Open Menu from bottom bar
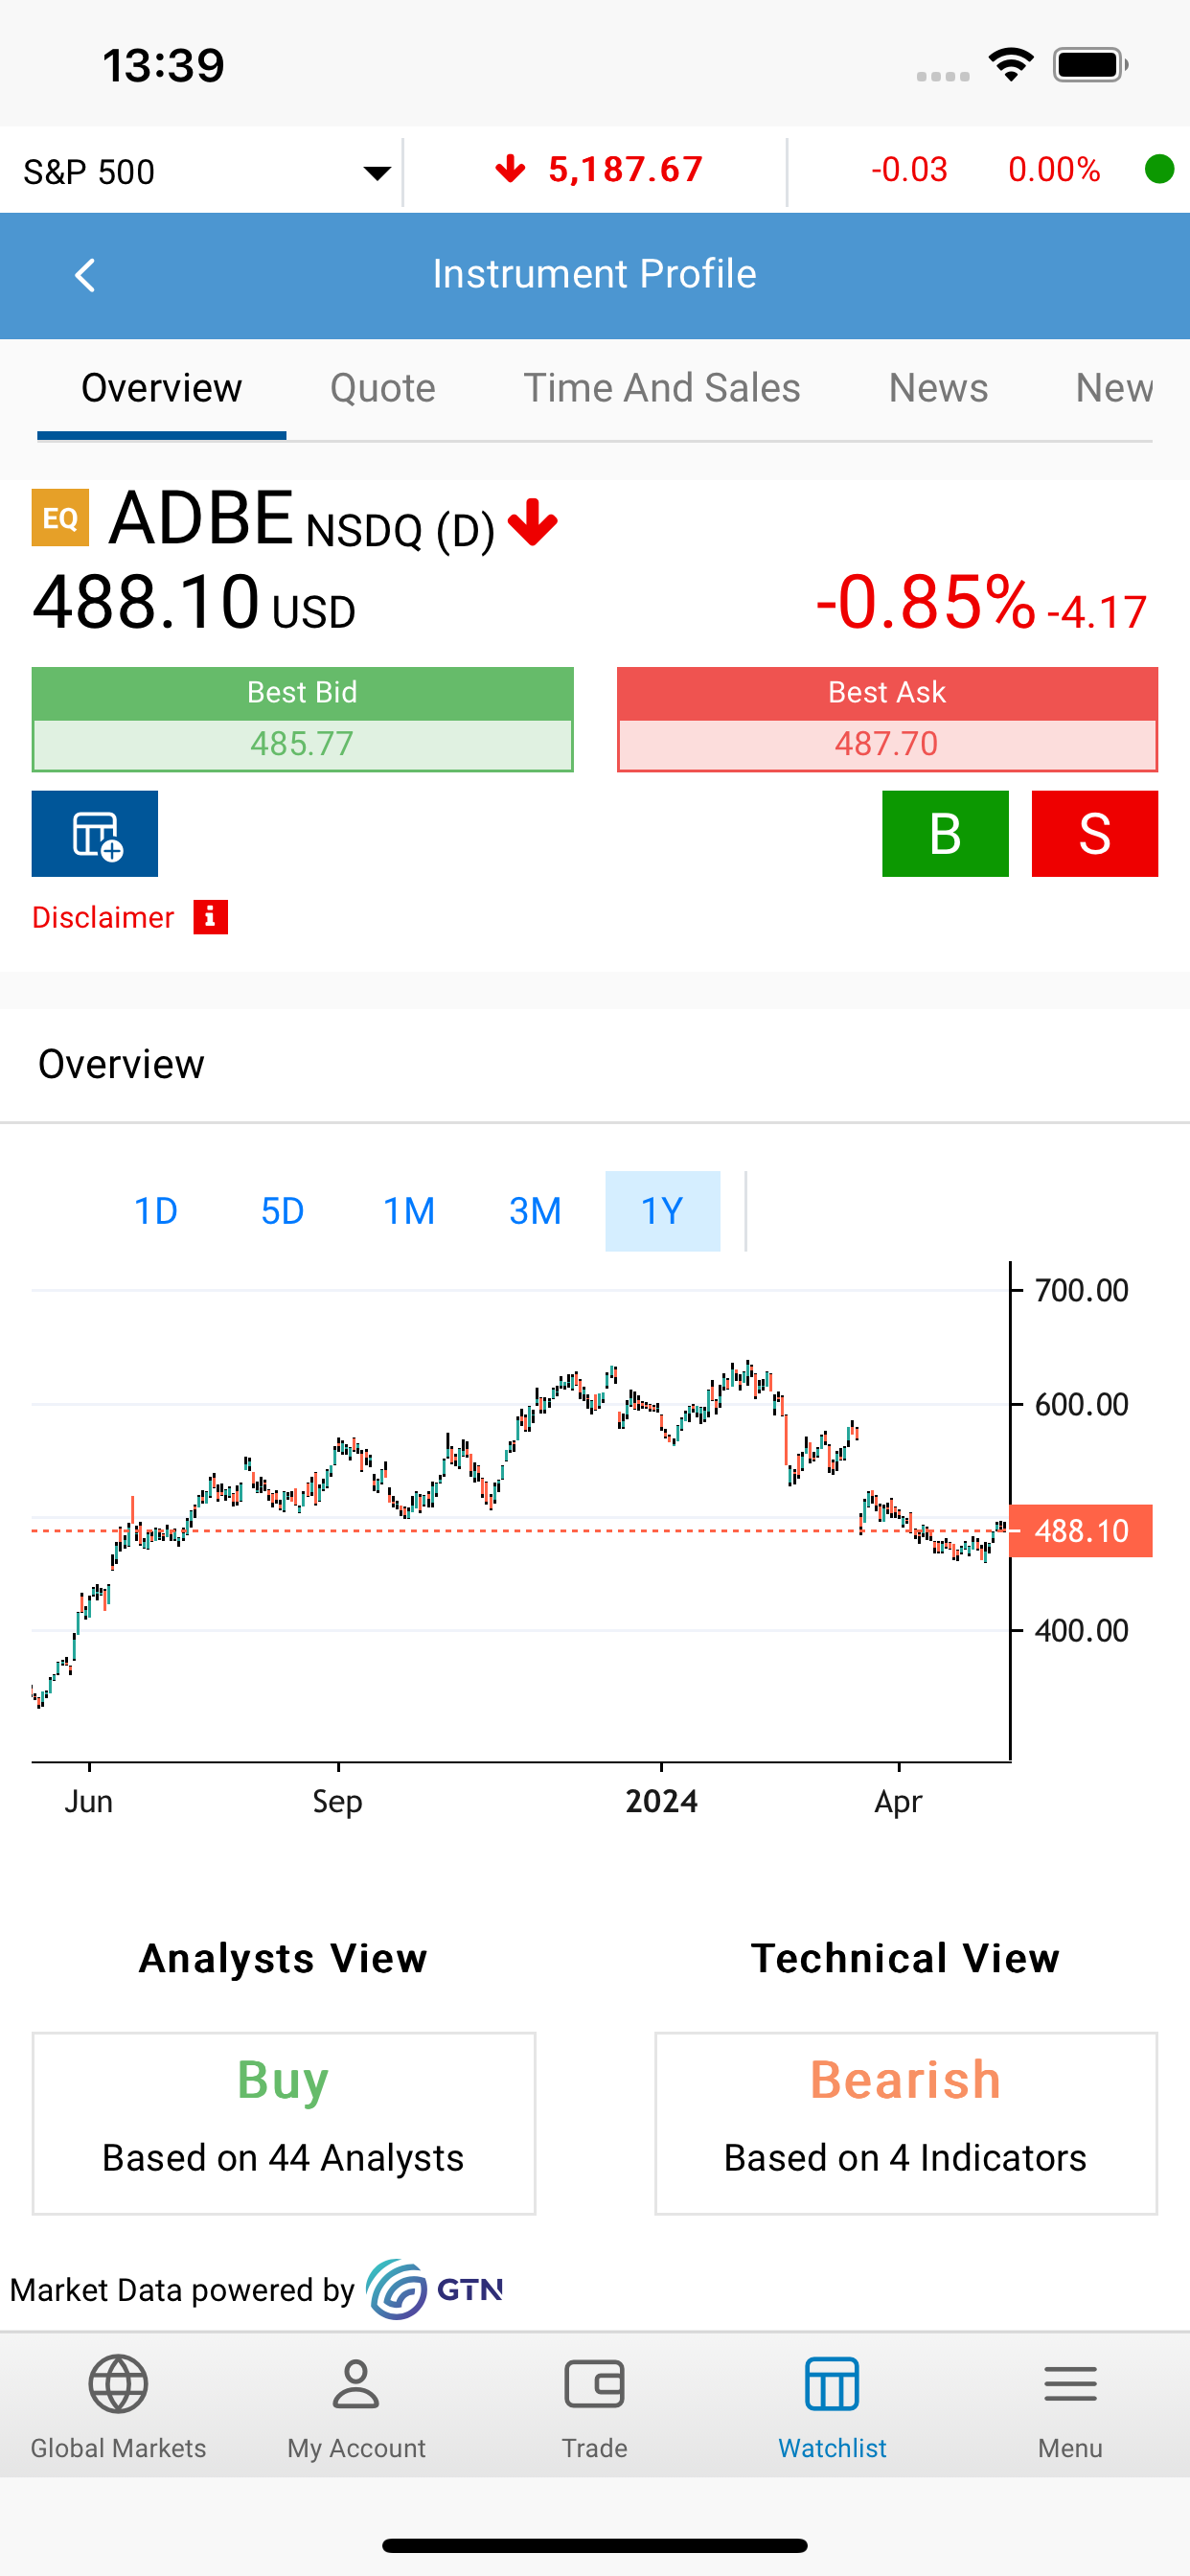1190x2576 pixels. tap(1070, 2407)
